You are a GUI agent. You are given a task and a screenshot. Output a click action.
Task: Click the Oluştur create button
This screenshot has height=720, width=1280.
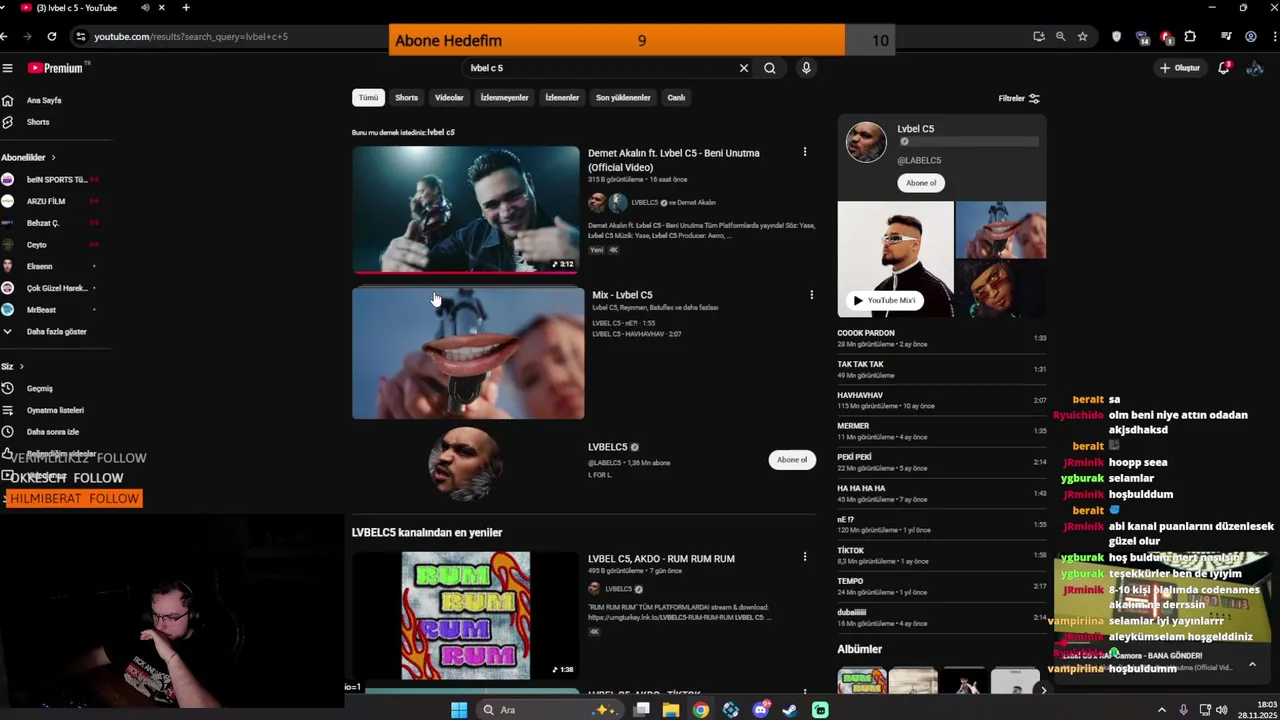[x=1180, y=68]
